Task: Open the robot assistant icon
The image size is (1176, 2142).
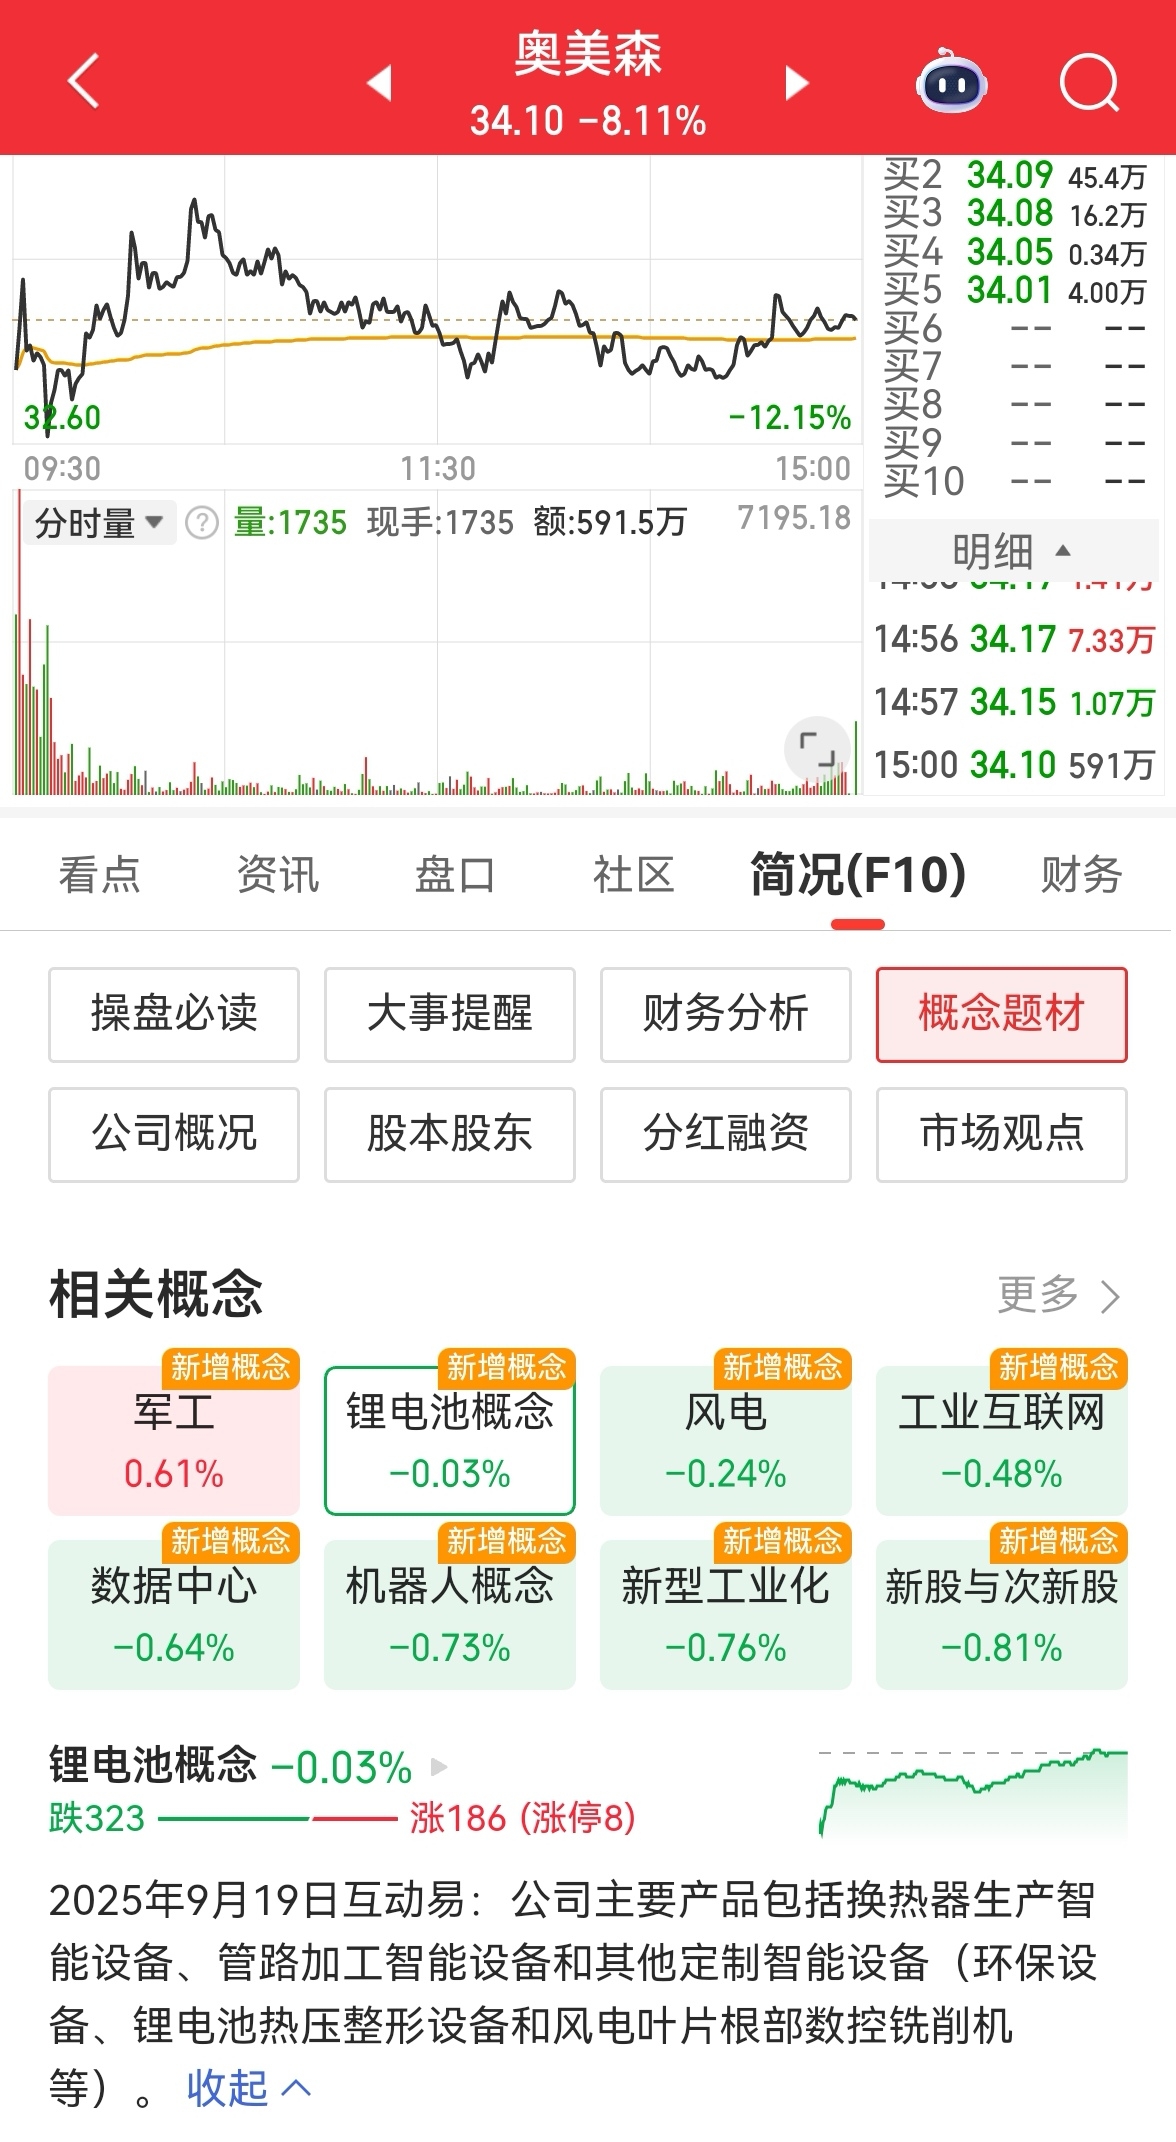Action: point(951,81)
